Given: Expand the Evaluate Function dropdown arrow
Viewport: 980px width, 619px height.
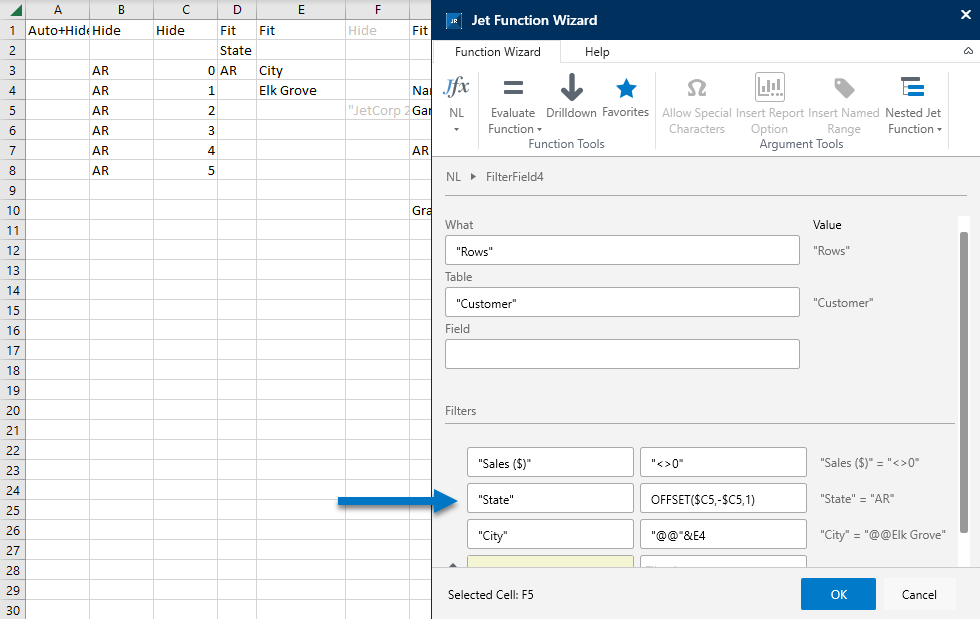Looking at the screenshot, I should coord(539,129).
